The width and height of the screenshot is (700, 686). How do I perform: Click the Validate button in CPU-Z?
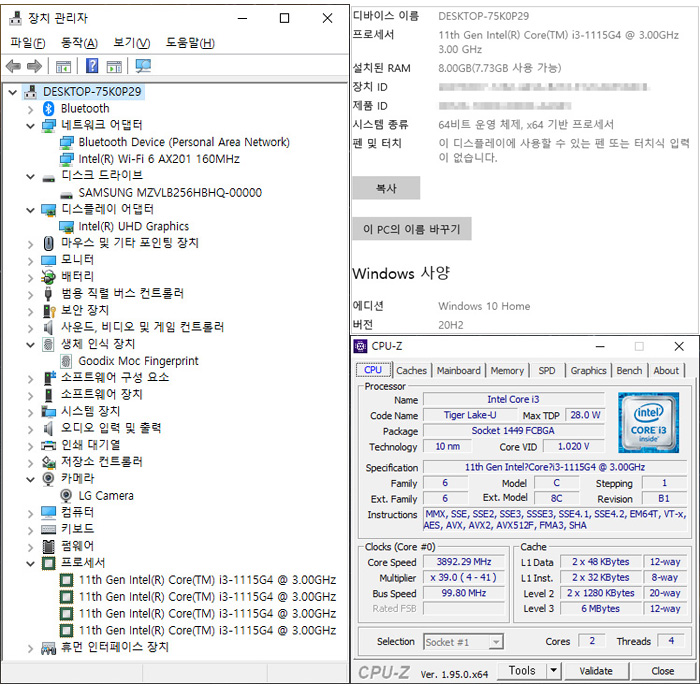[x=596, y=670]
